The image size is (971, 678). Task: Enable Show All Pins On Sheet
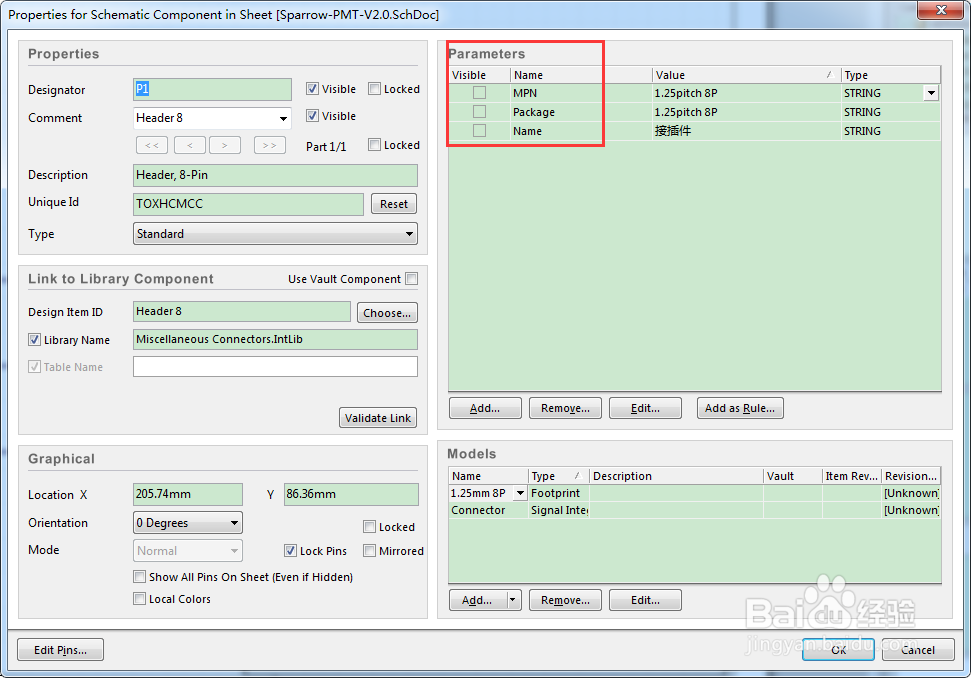coord(140,576)
